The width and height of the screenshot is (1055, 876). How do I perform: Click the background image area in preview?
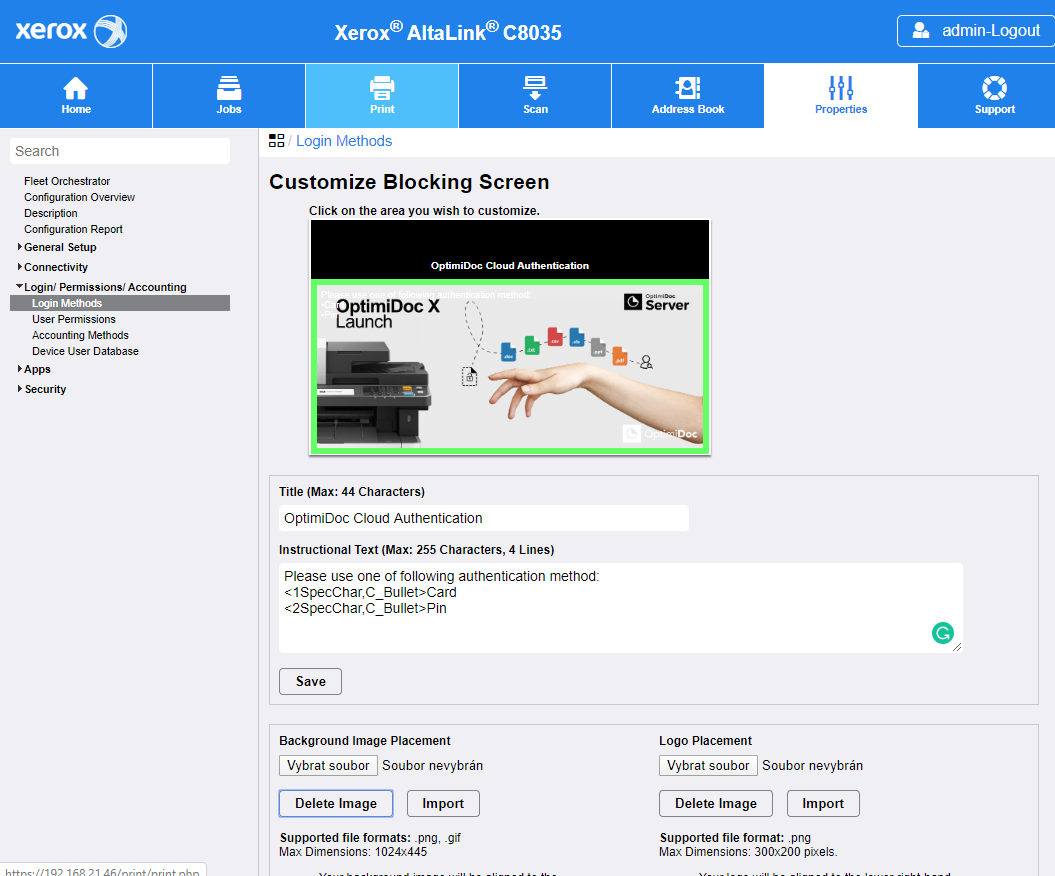pos(509,366)
